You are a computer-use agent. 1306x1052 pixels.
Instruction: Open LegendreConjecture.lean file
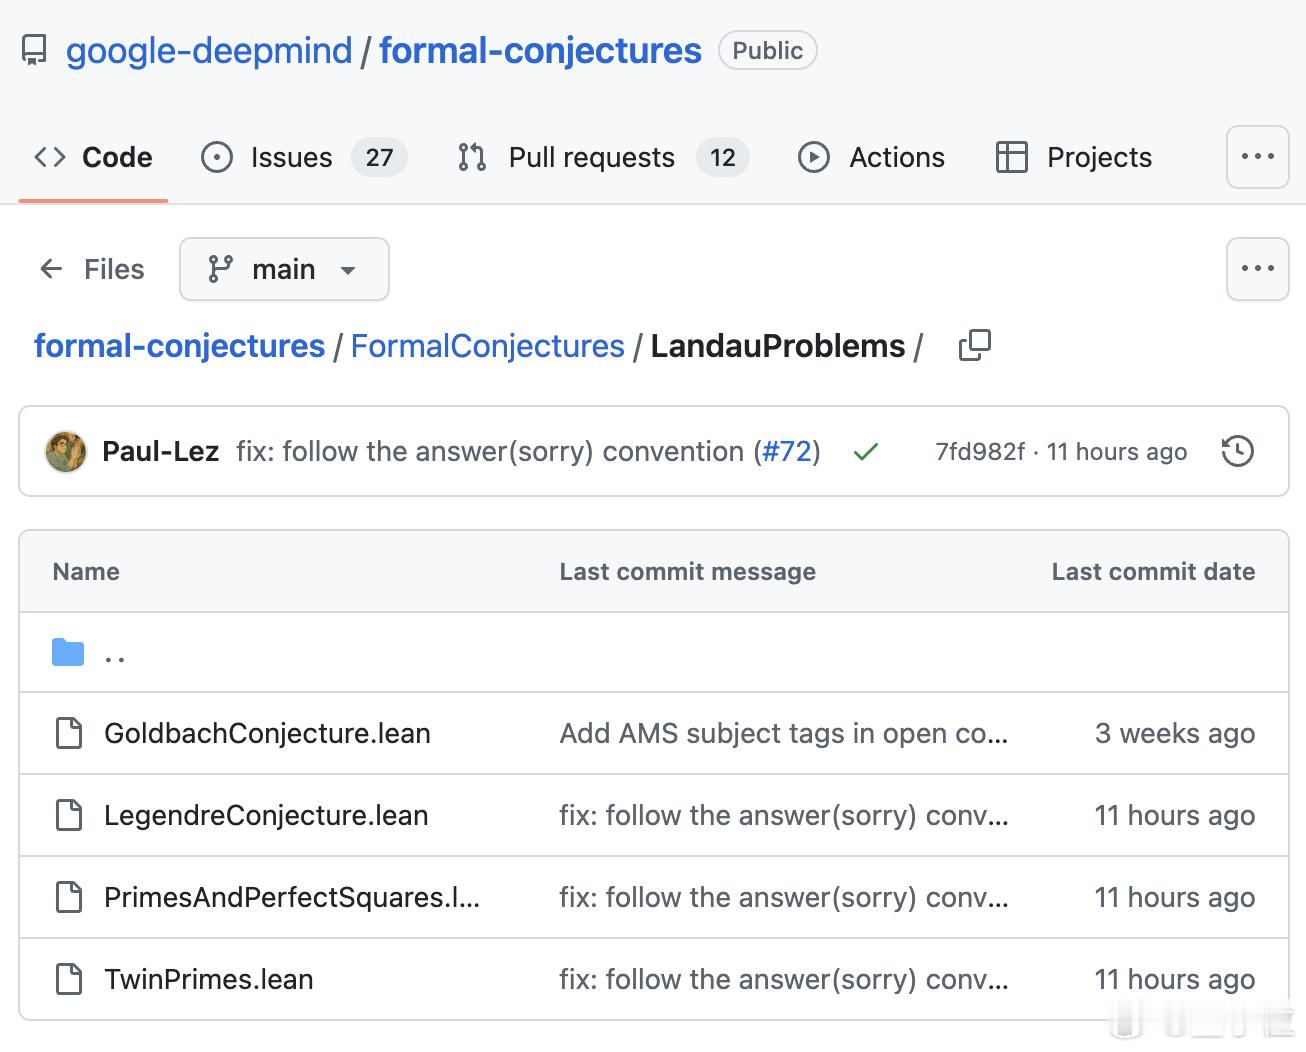266,815
